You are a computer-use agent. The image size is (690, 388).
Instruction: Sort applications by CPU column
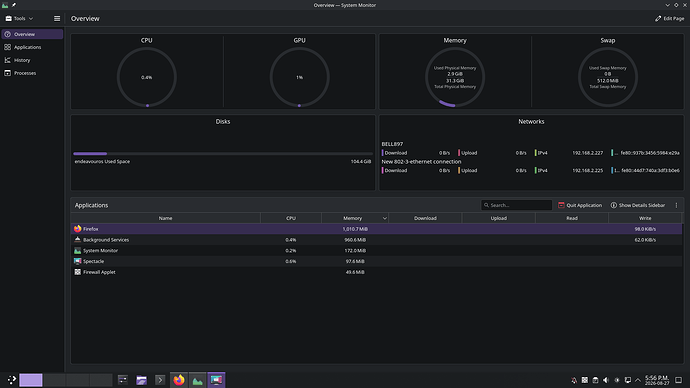[x=291, y=218]
